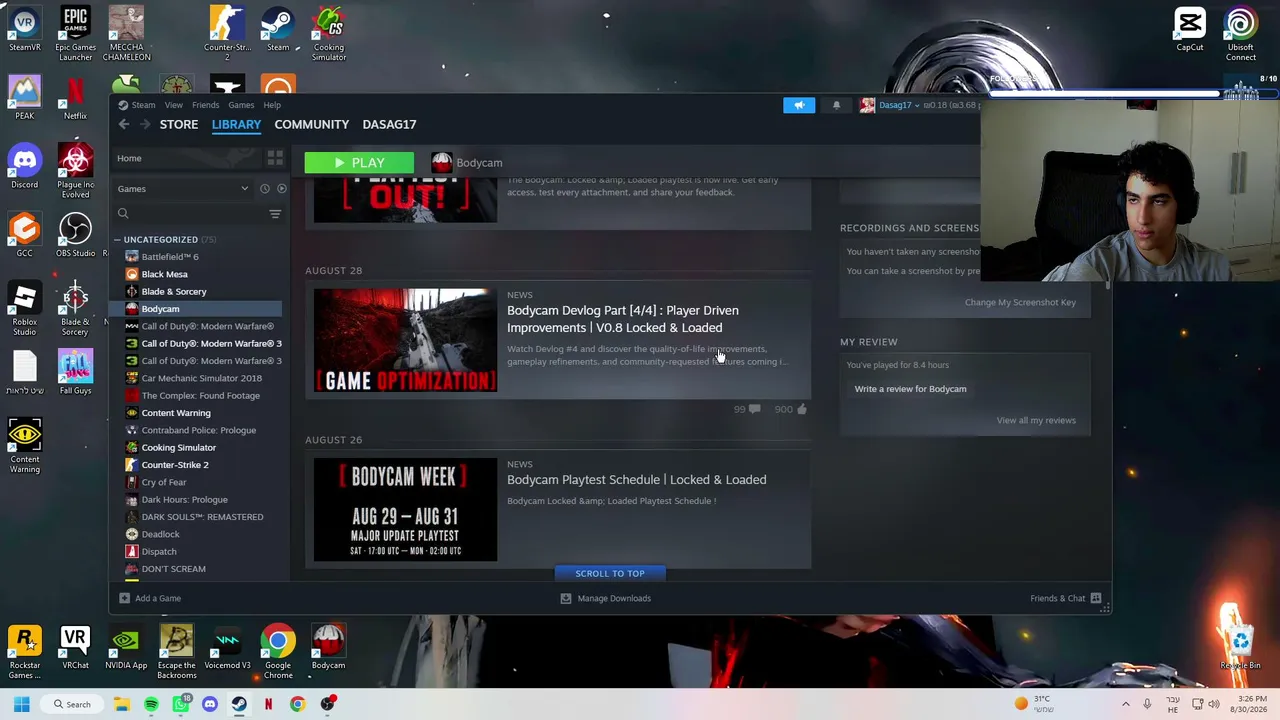Open the Discord desktop shortcut
Screen dimensions: 1280x720
tap(25, 166)
